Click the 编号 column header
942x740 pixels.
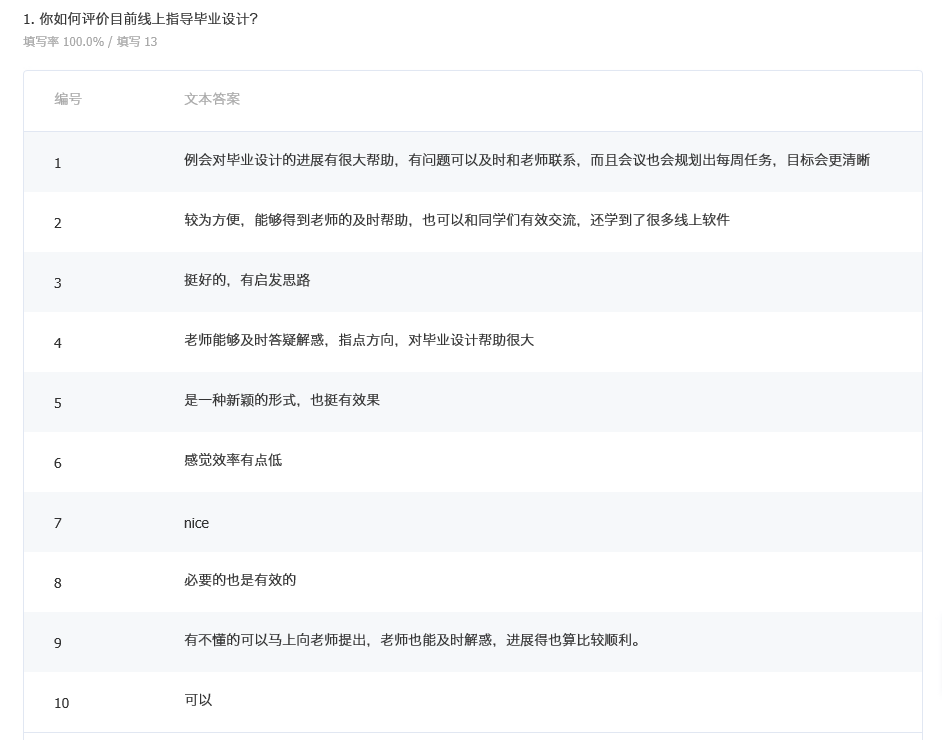pos(68,99)
